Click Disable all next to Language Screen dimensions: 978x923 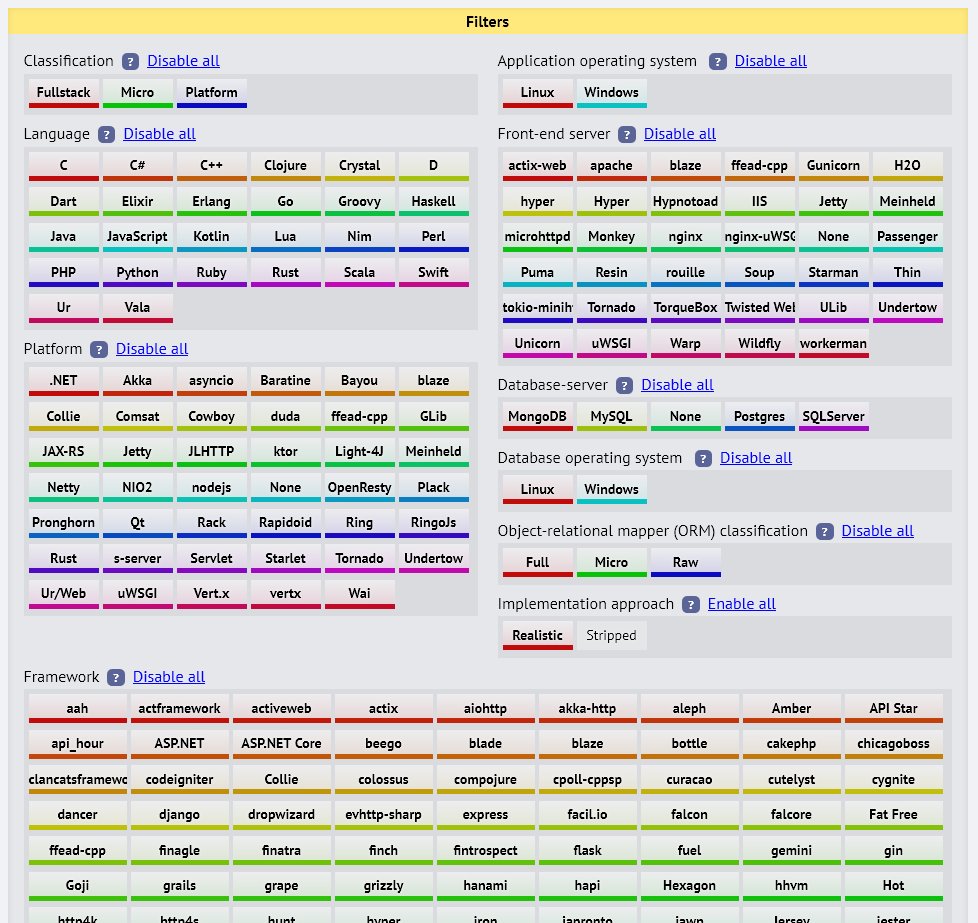160,134
